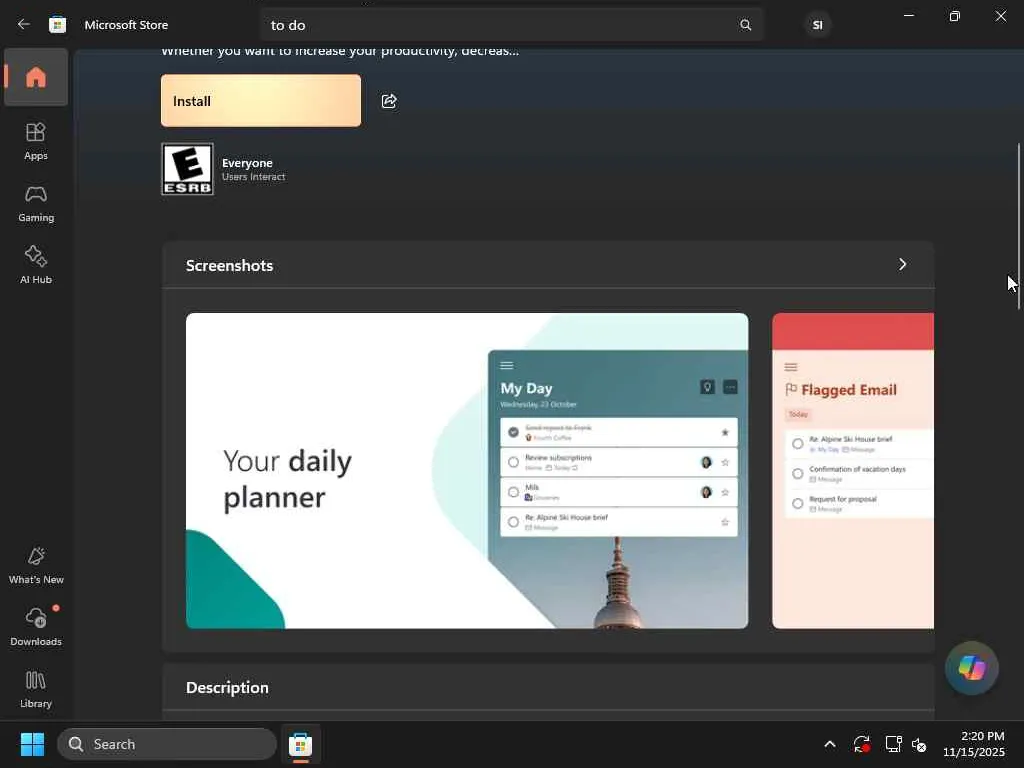Open the Downloads page
The image size is (1024, 768).
pos(36,627)
